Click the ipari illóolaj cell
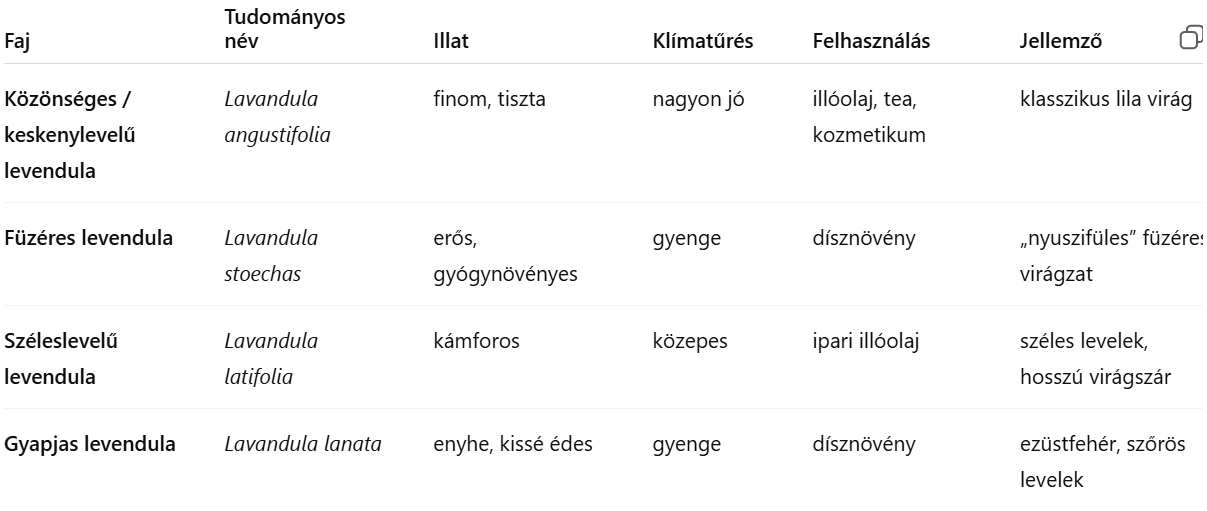 [866, 341]
